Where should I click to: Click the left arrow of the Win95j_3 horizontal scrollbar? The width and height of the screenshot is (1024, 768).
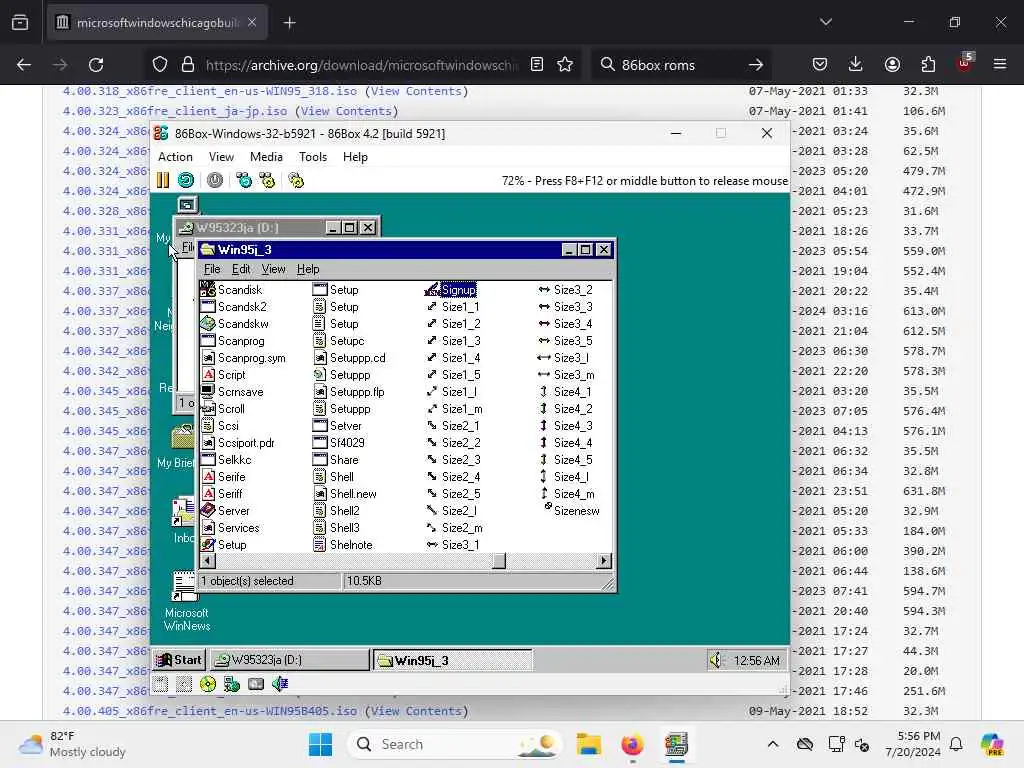pos(207,560)
